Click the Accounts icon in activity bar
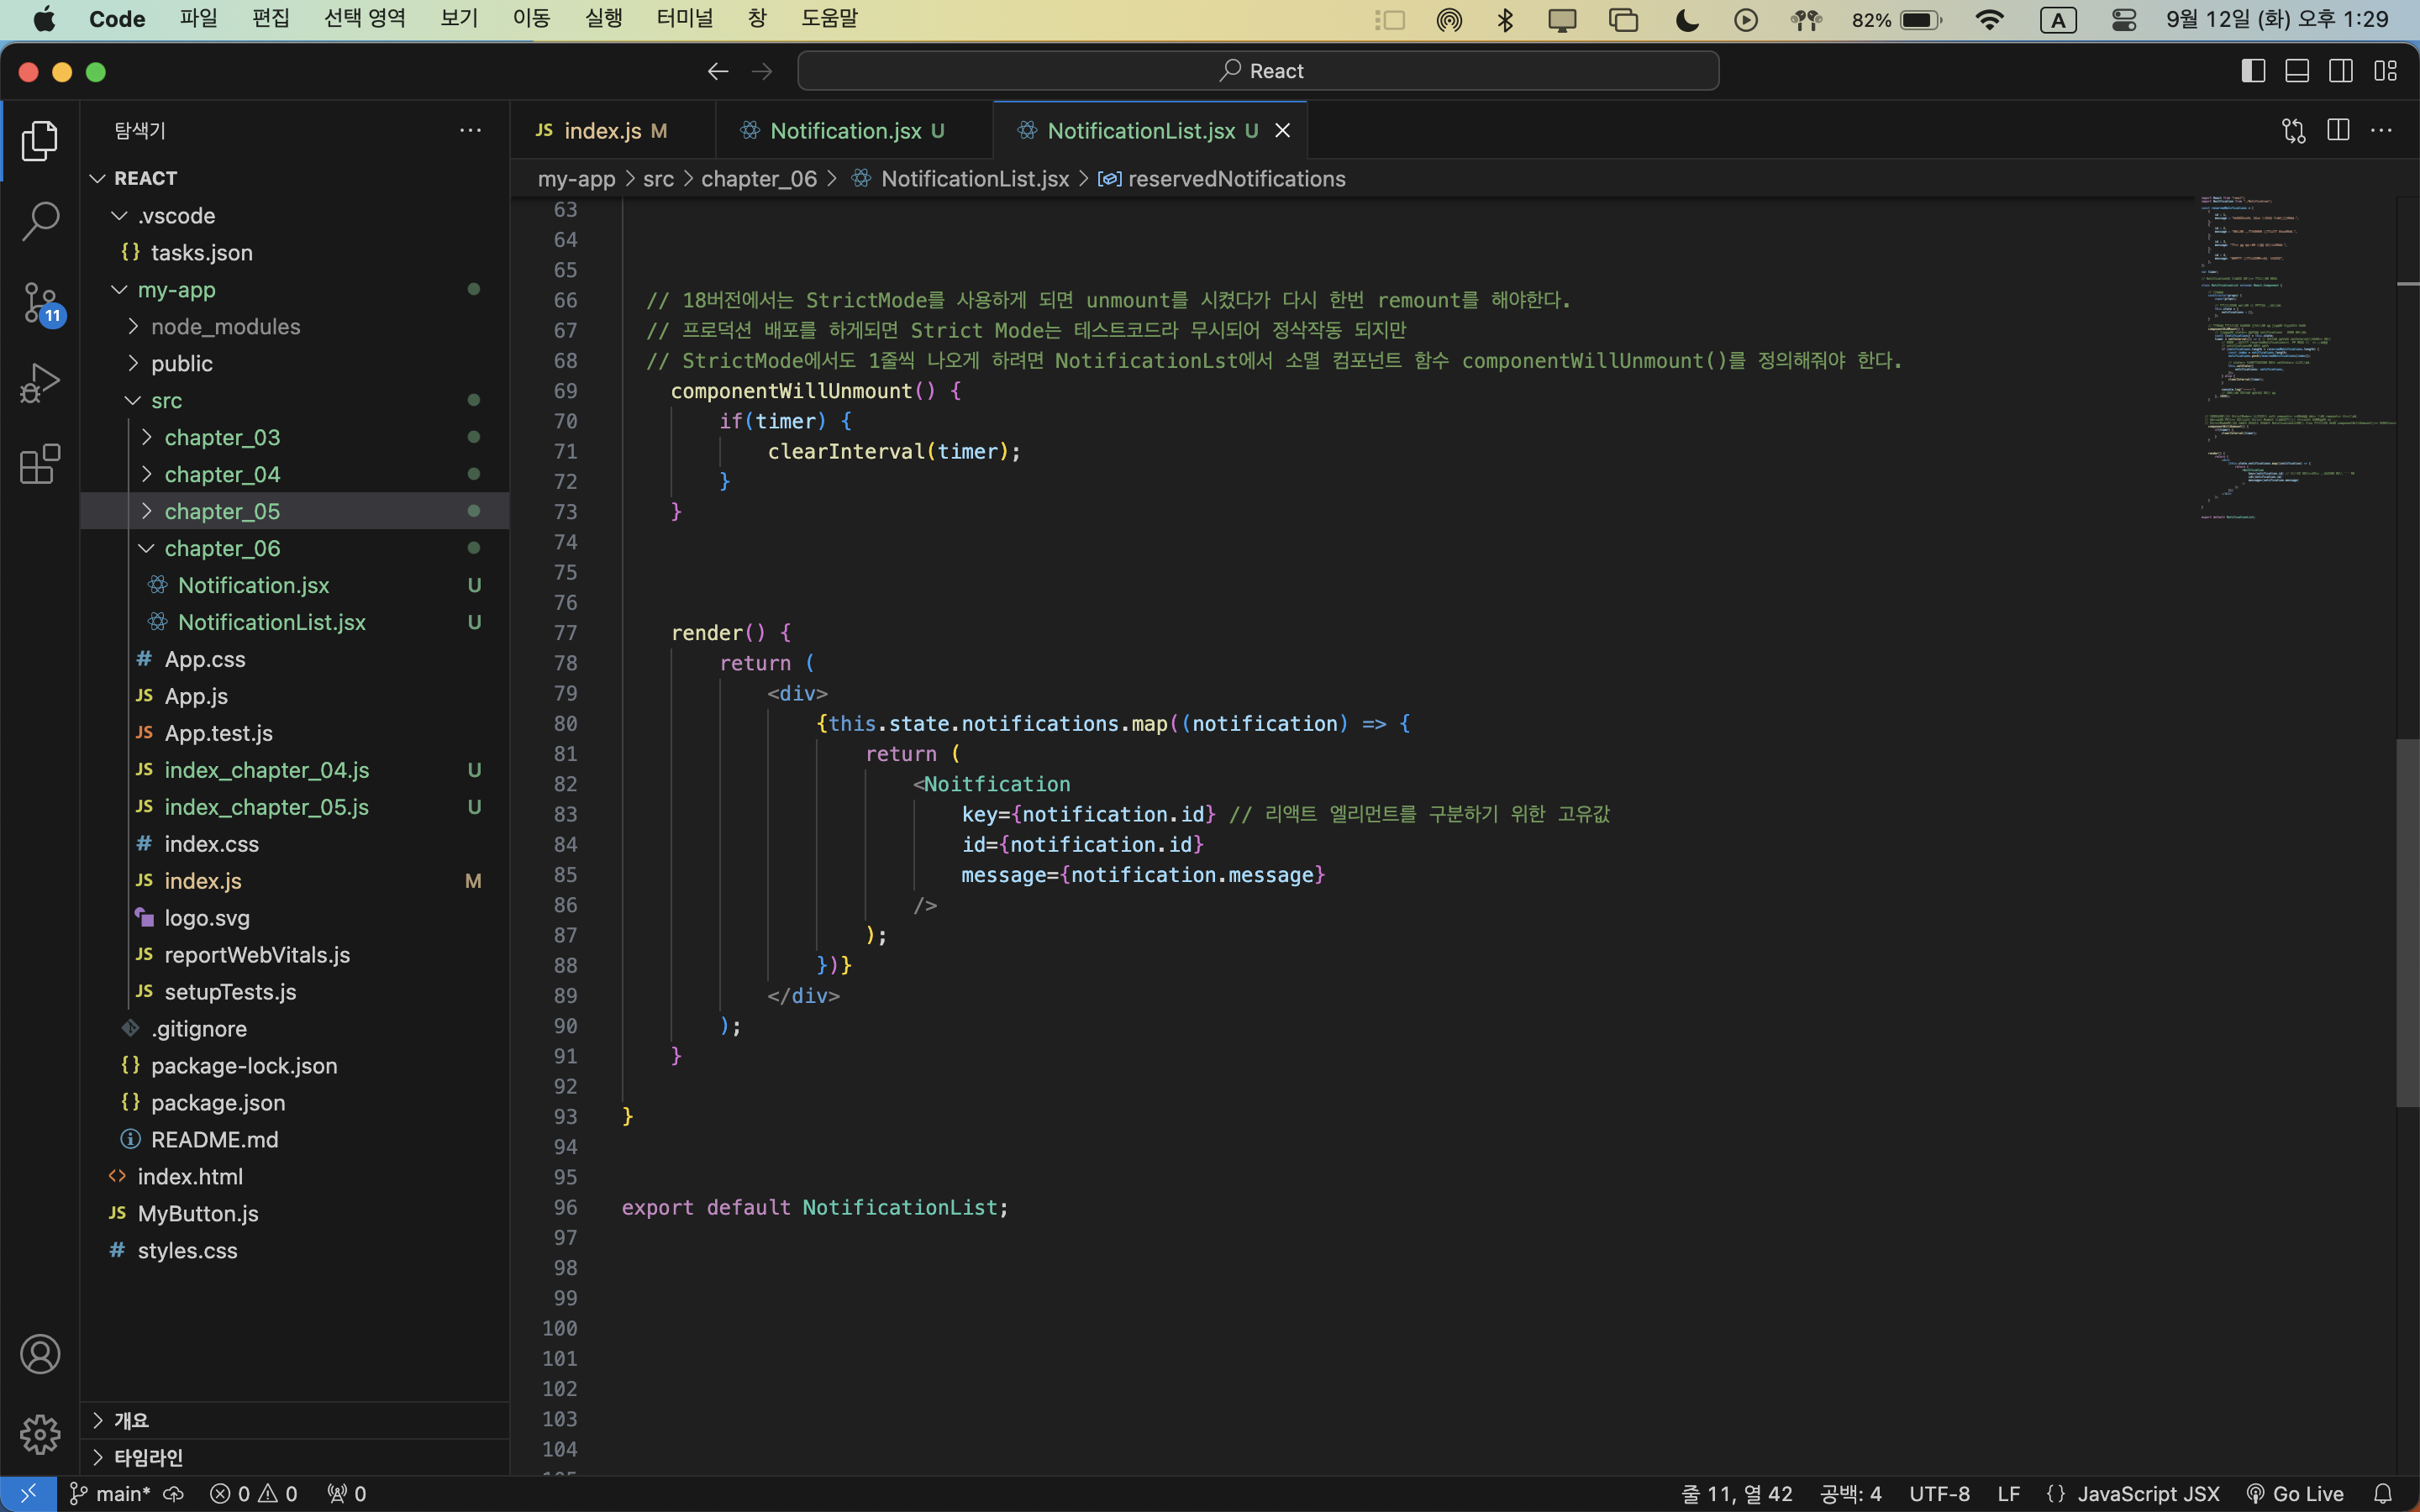The height and width of the screenshot is (1512, 2420). 40,1354
